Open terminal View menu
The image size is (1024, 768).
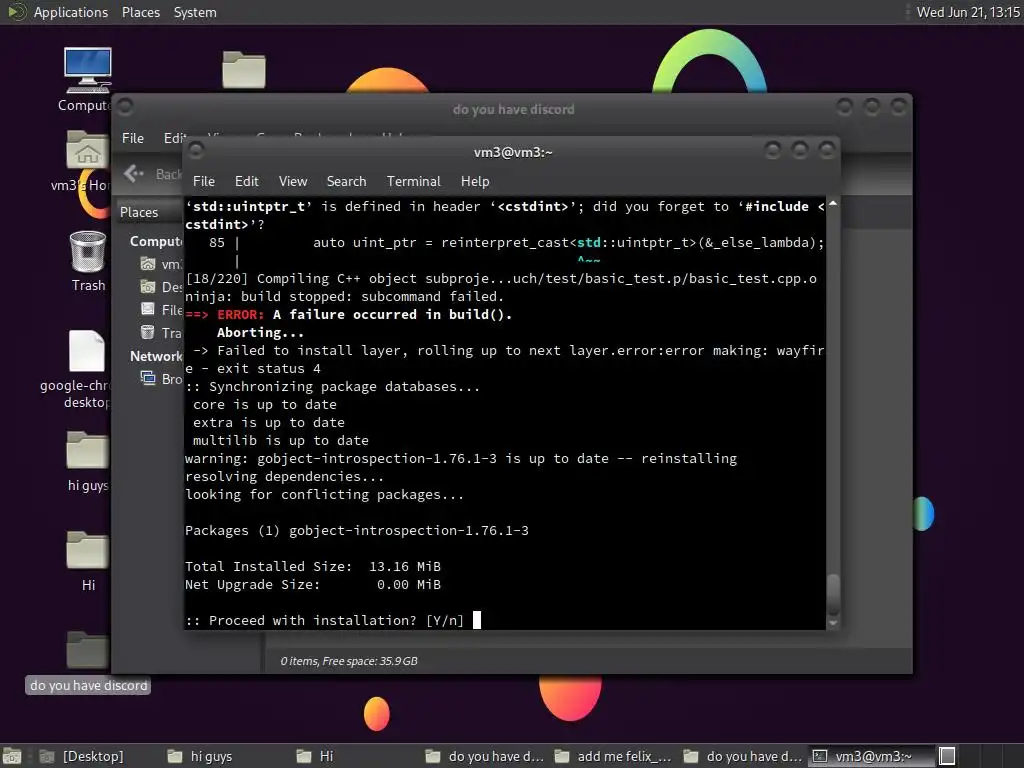pyautogui.click(x=293, y=182)
